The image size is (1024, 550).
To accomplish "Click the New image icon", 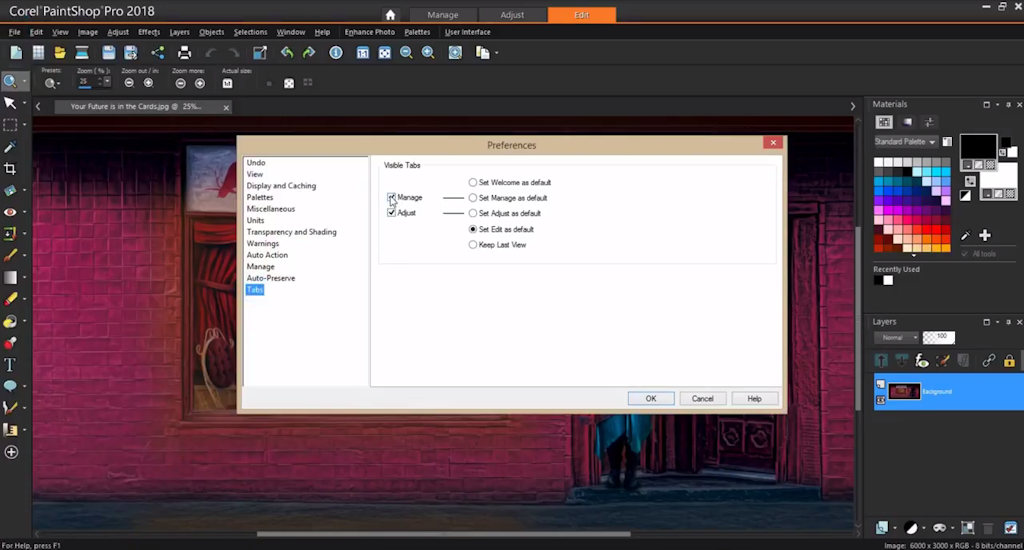I will pos(16,53).
